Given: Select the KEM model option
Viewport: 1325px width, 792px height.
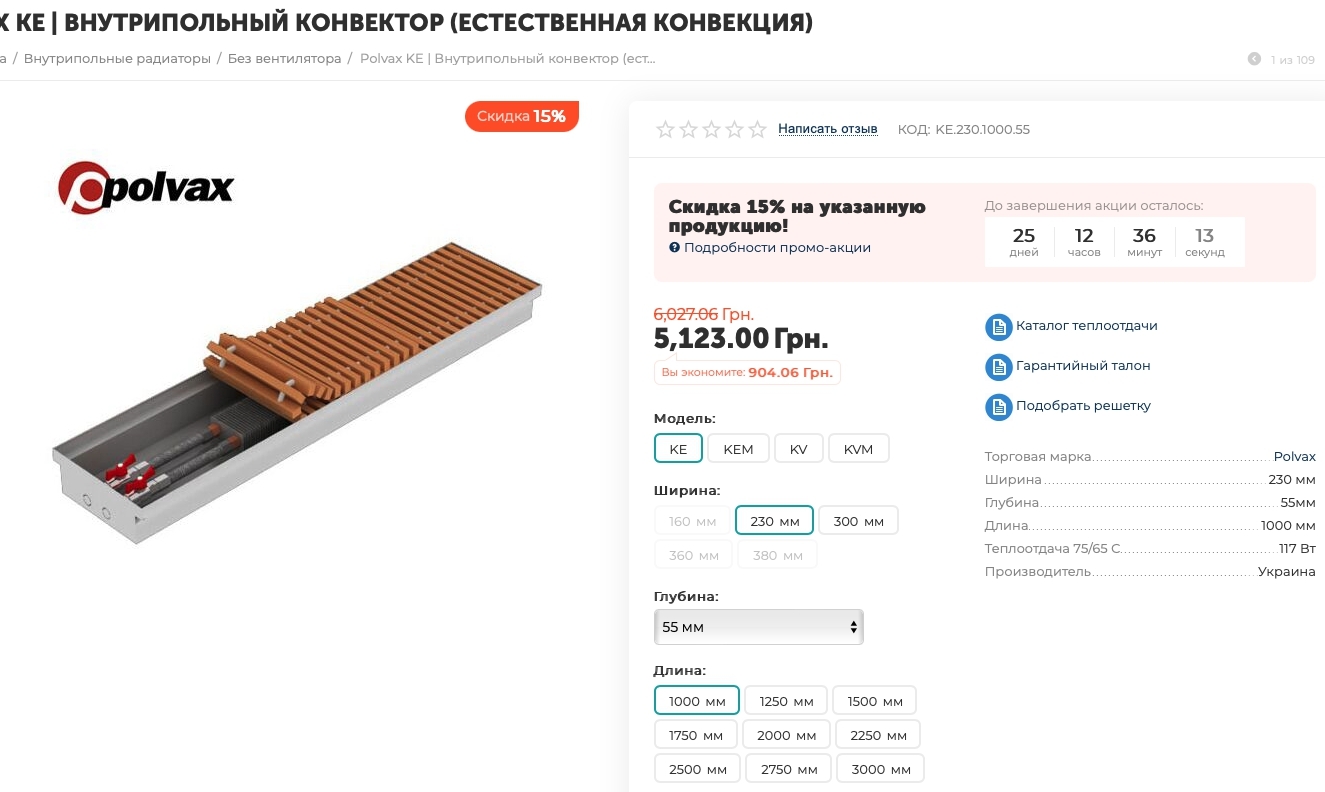Looking at the screenshot, I should point(738,449).
